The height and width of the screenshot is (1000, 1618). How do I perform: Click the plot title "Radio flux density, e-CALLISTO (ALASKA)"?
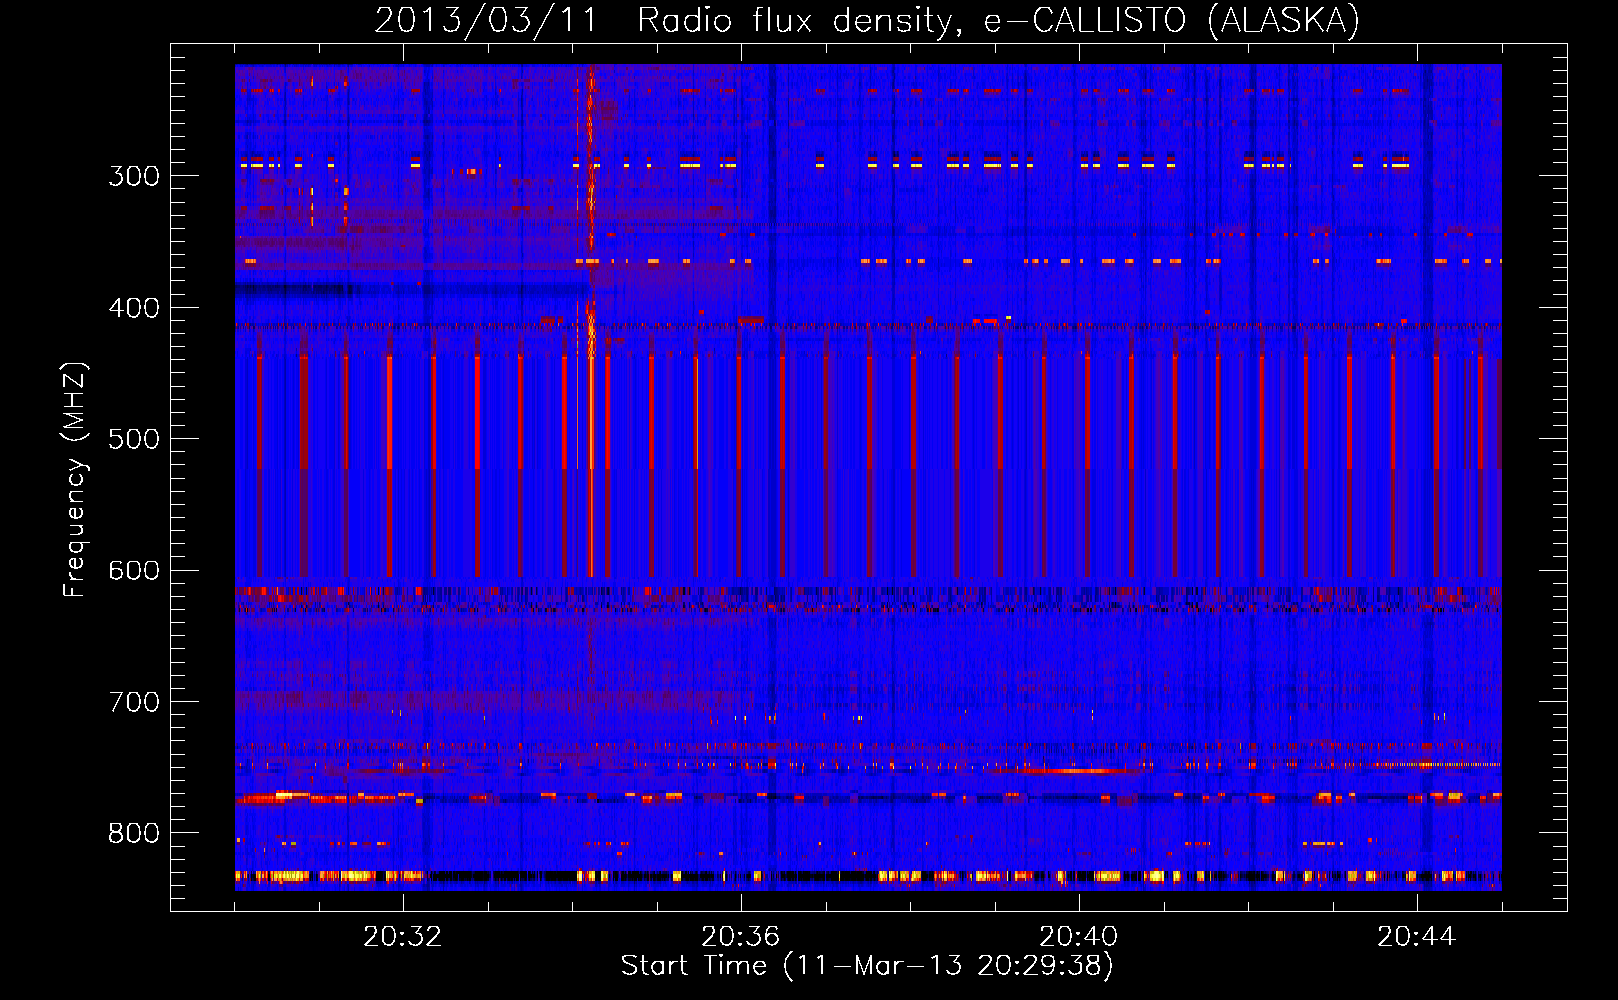coord(999,20)
